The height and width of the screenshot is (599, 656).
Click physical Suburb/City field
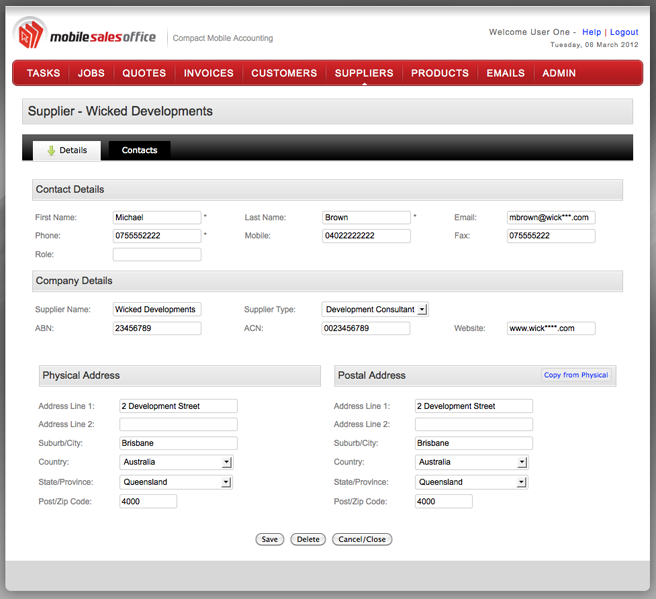pos(178,443)
